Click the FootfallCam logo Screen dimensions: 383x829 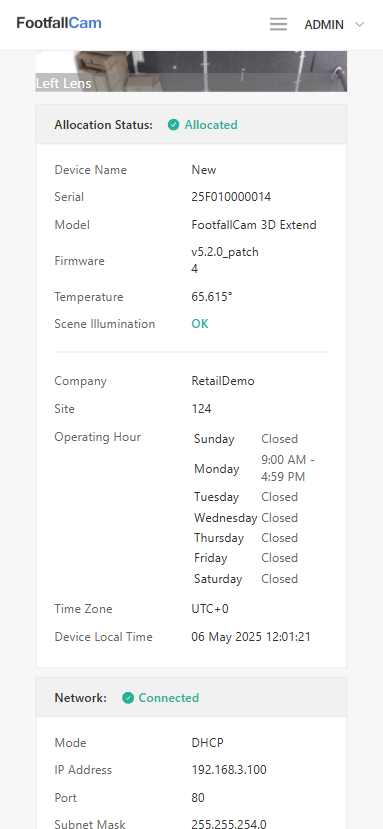pos(59,23)
